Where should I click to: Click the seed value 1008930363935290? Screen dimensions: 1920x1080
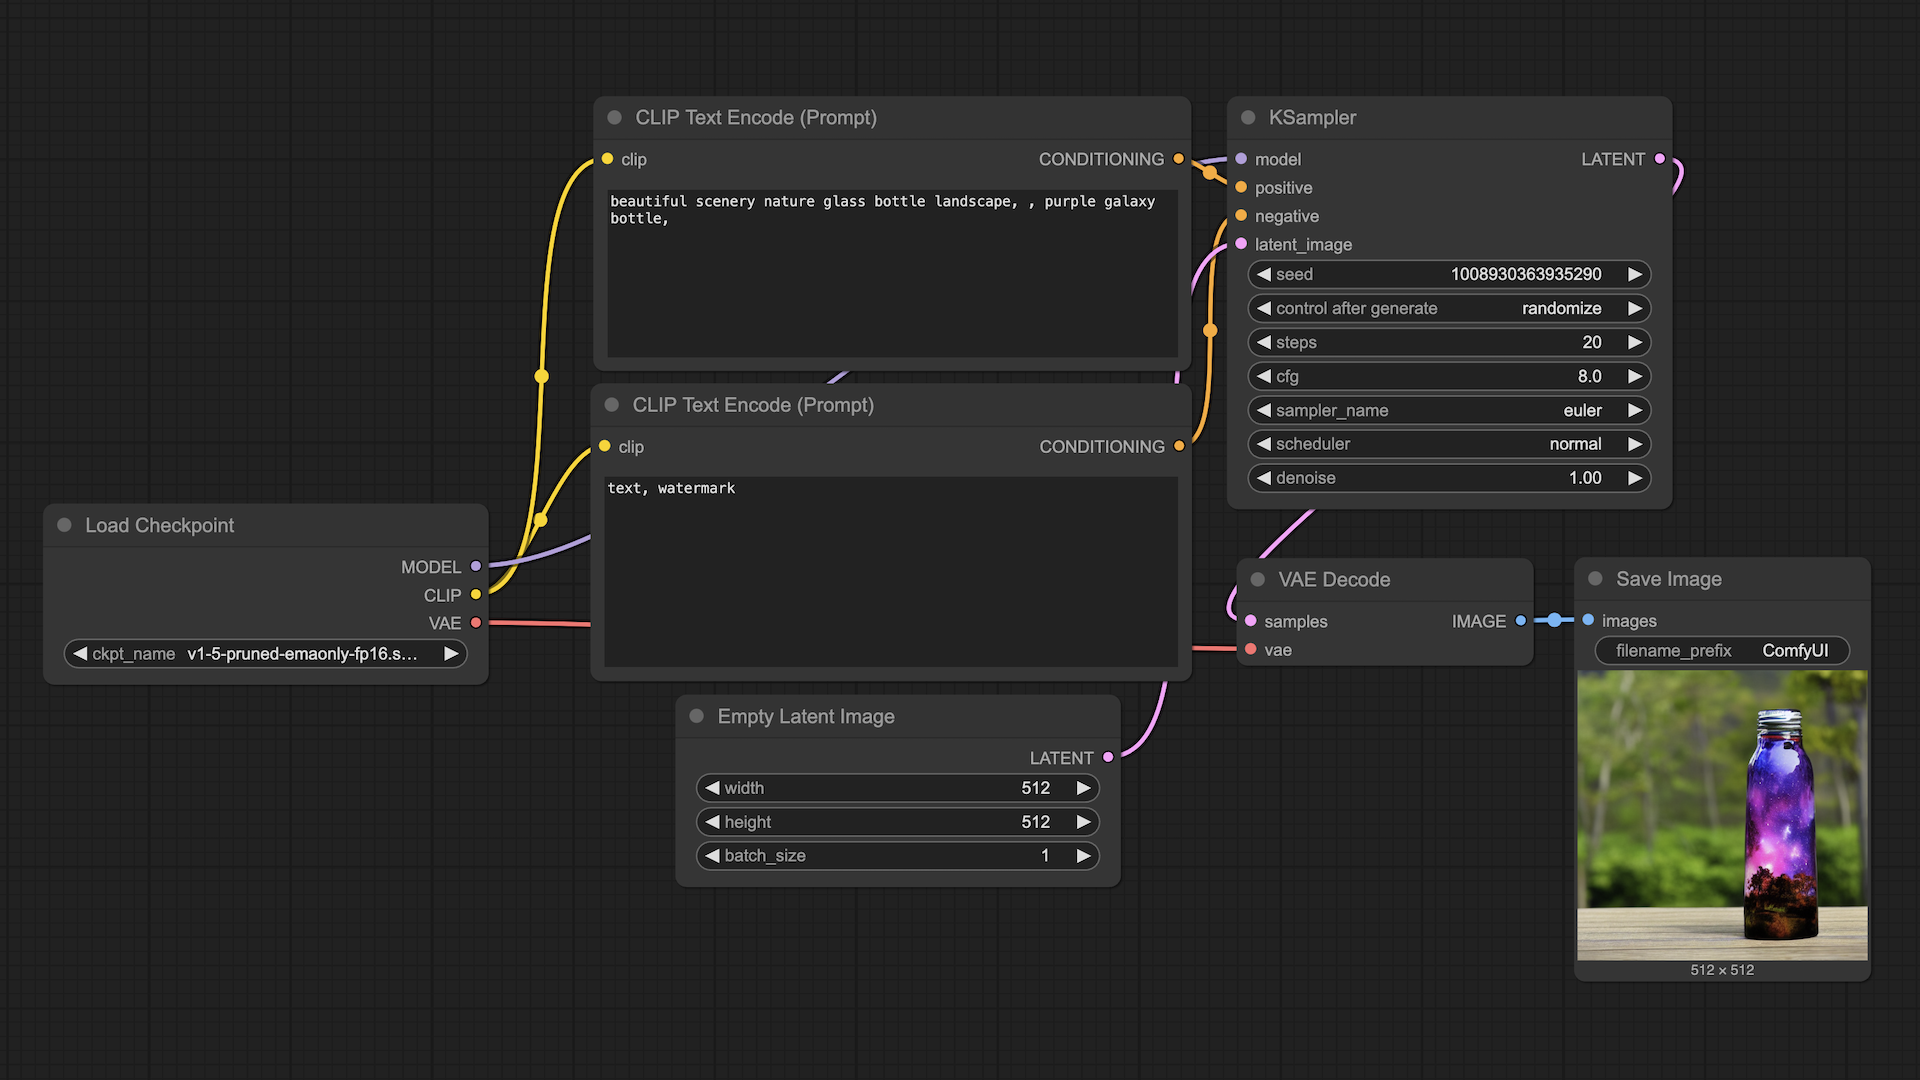pyautogui.click(x=1526, y=274)
